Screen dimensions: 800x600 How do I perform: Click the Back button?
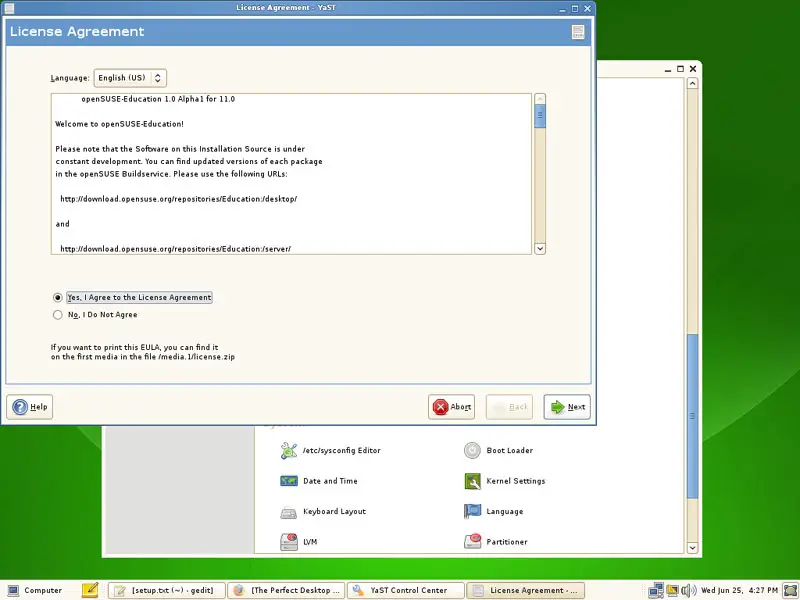(509, 407)
